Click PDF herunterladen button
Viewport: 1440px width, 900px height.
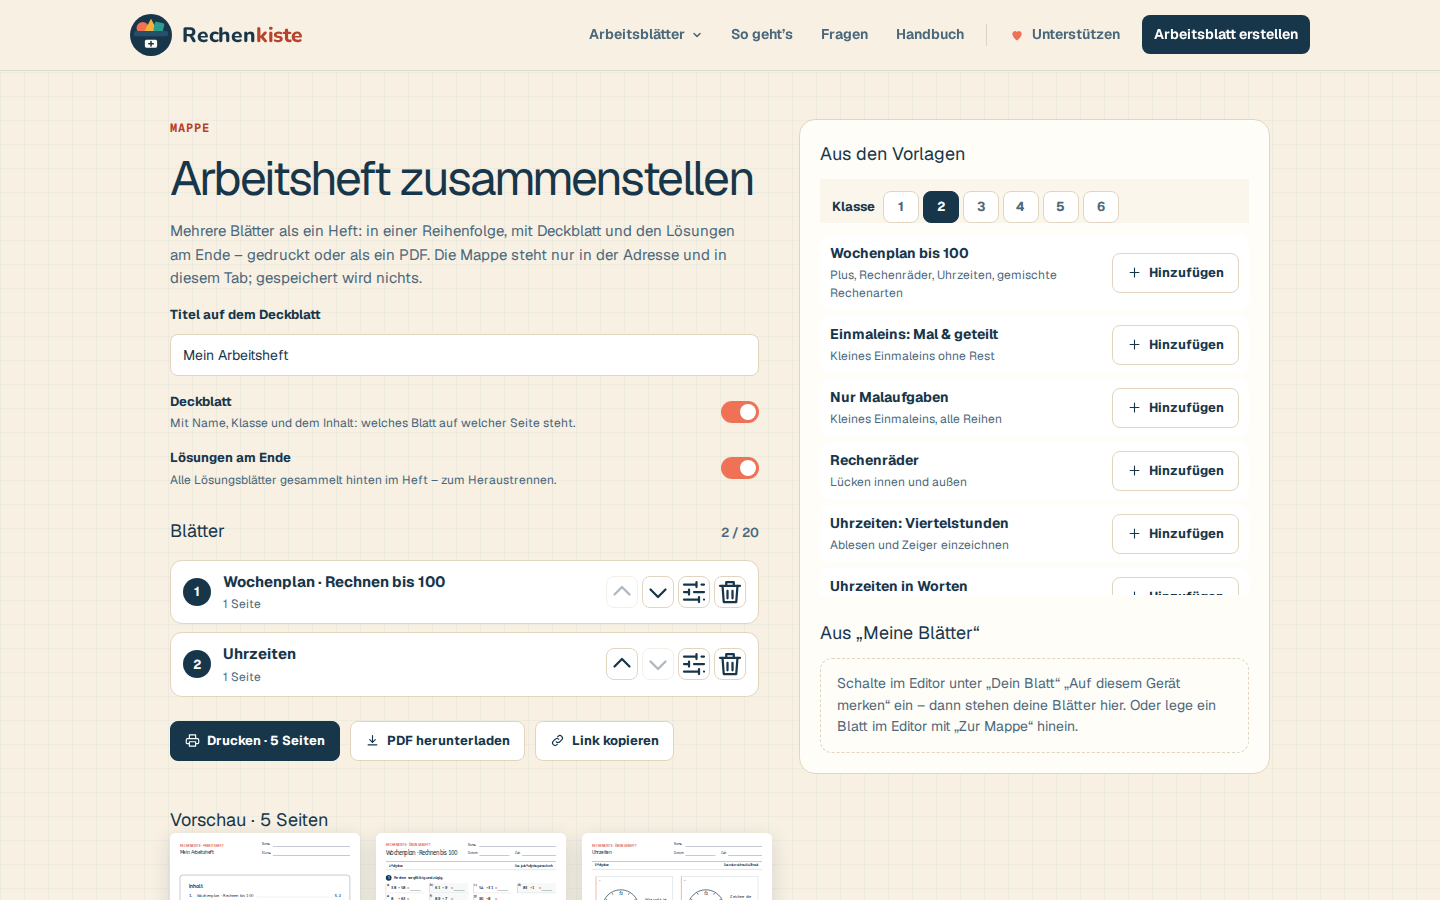pyautogui.click(x=437, y=741)
